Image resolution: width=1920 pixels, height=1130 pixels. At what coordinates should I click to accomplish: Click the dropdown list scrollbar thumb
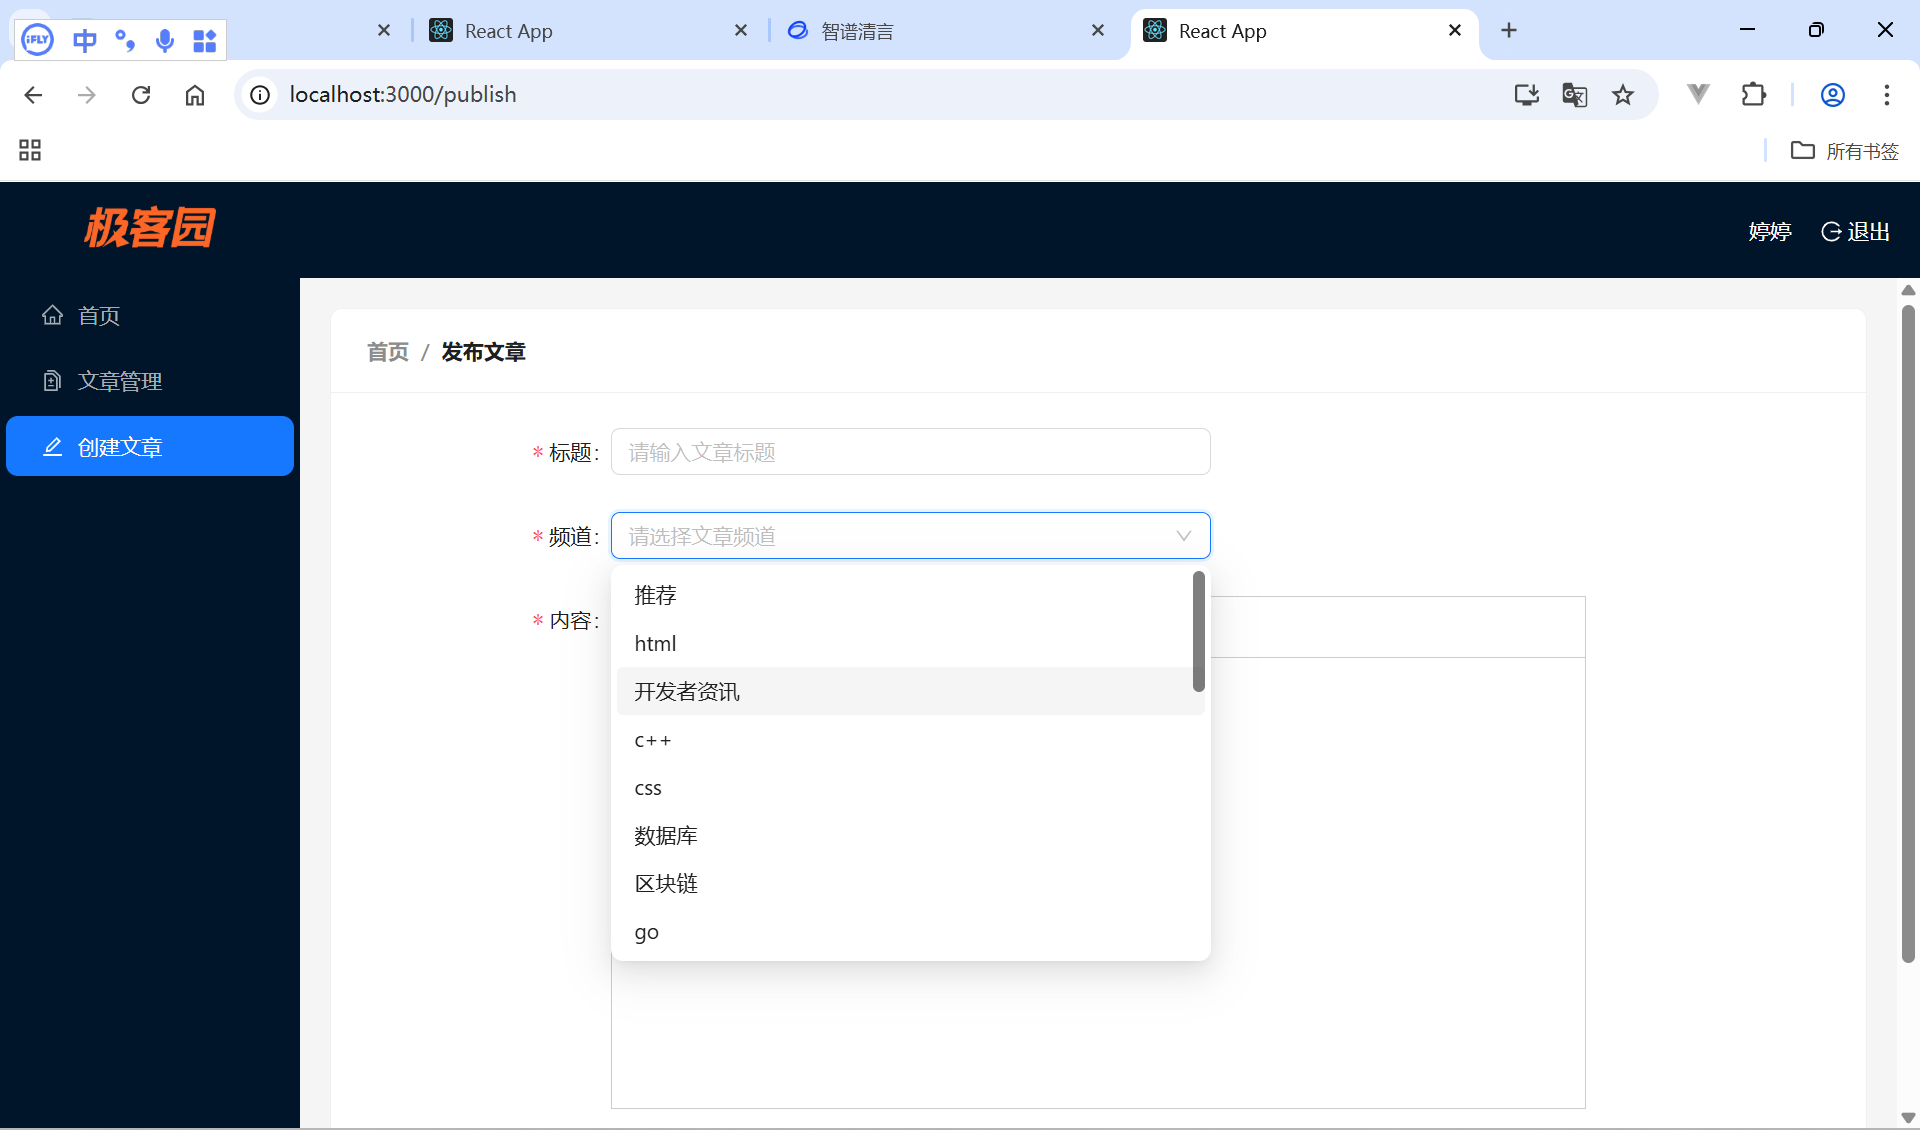pyautogui.click(x=1198, y=631)
